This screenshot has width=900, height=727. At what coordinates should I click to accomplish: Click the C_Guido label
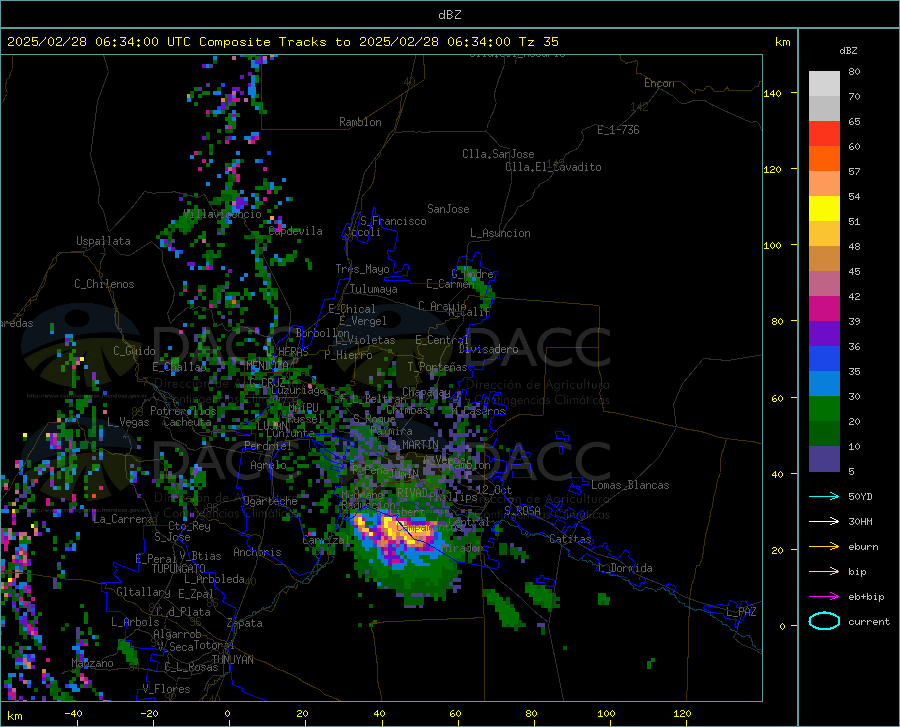[134, 351]
